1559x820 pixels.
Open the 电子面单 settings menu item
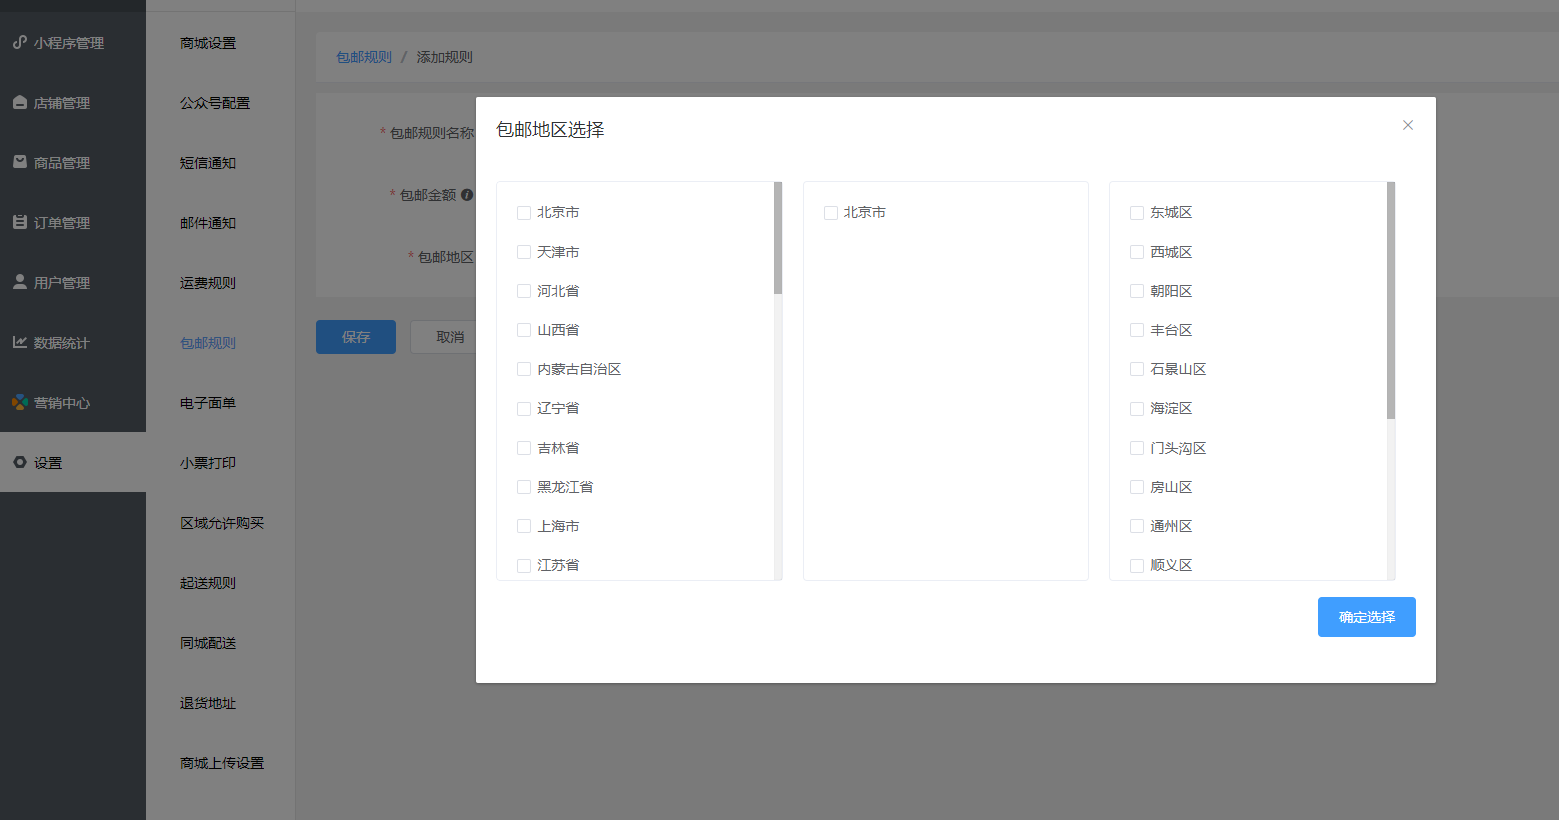(x=208, y=403)
